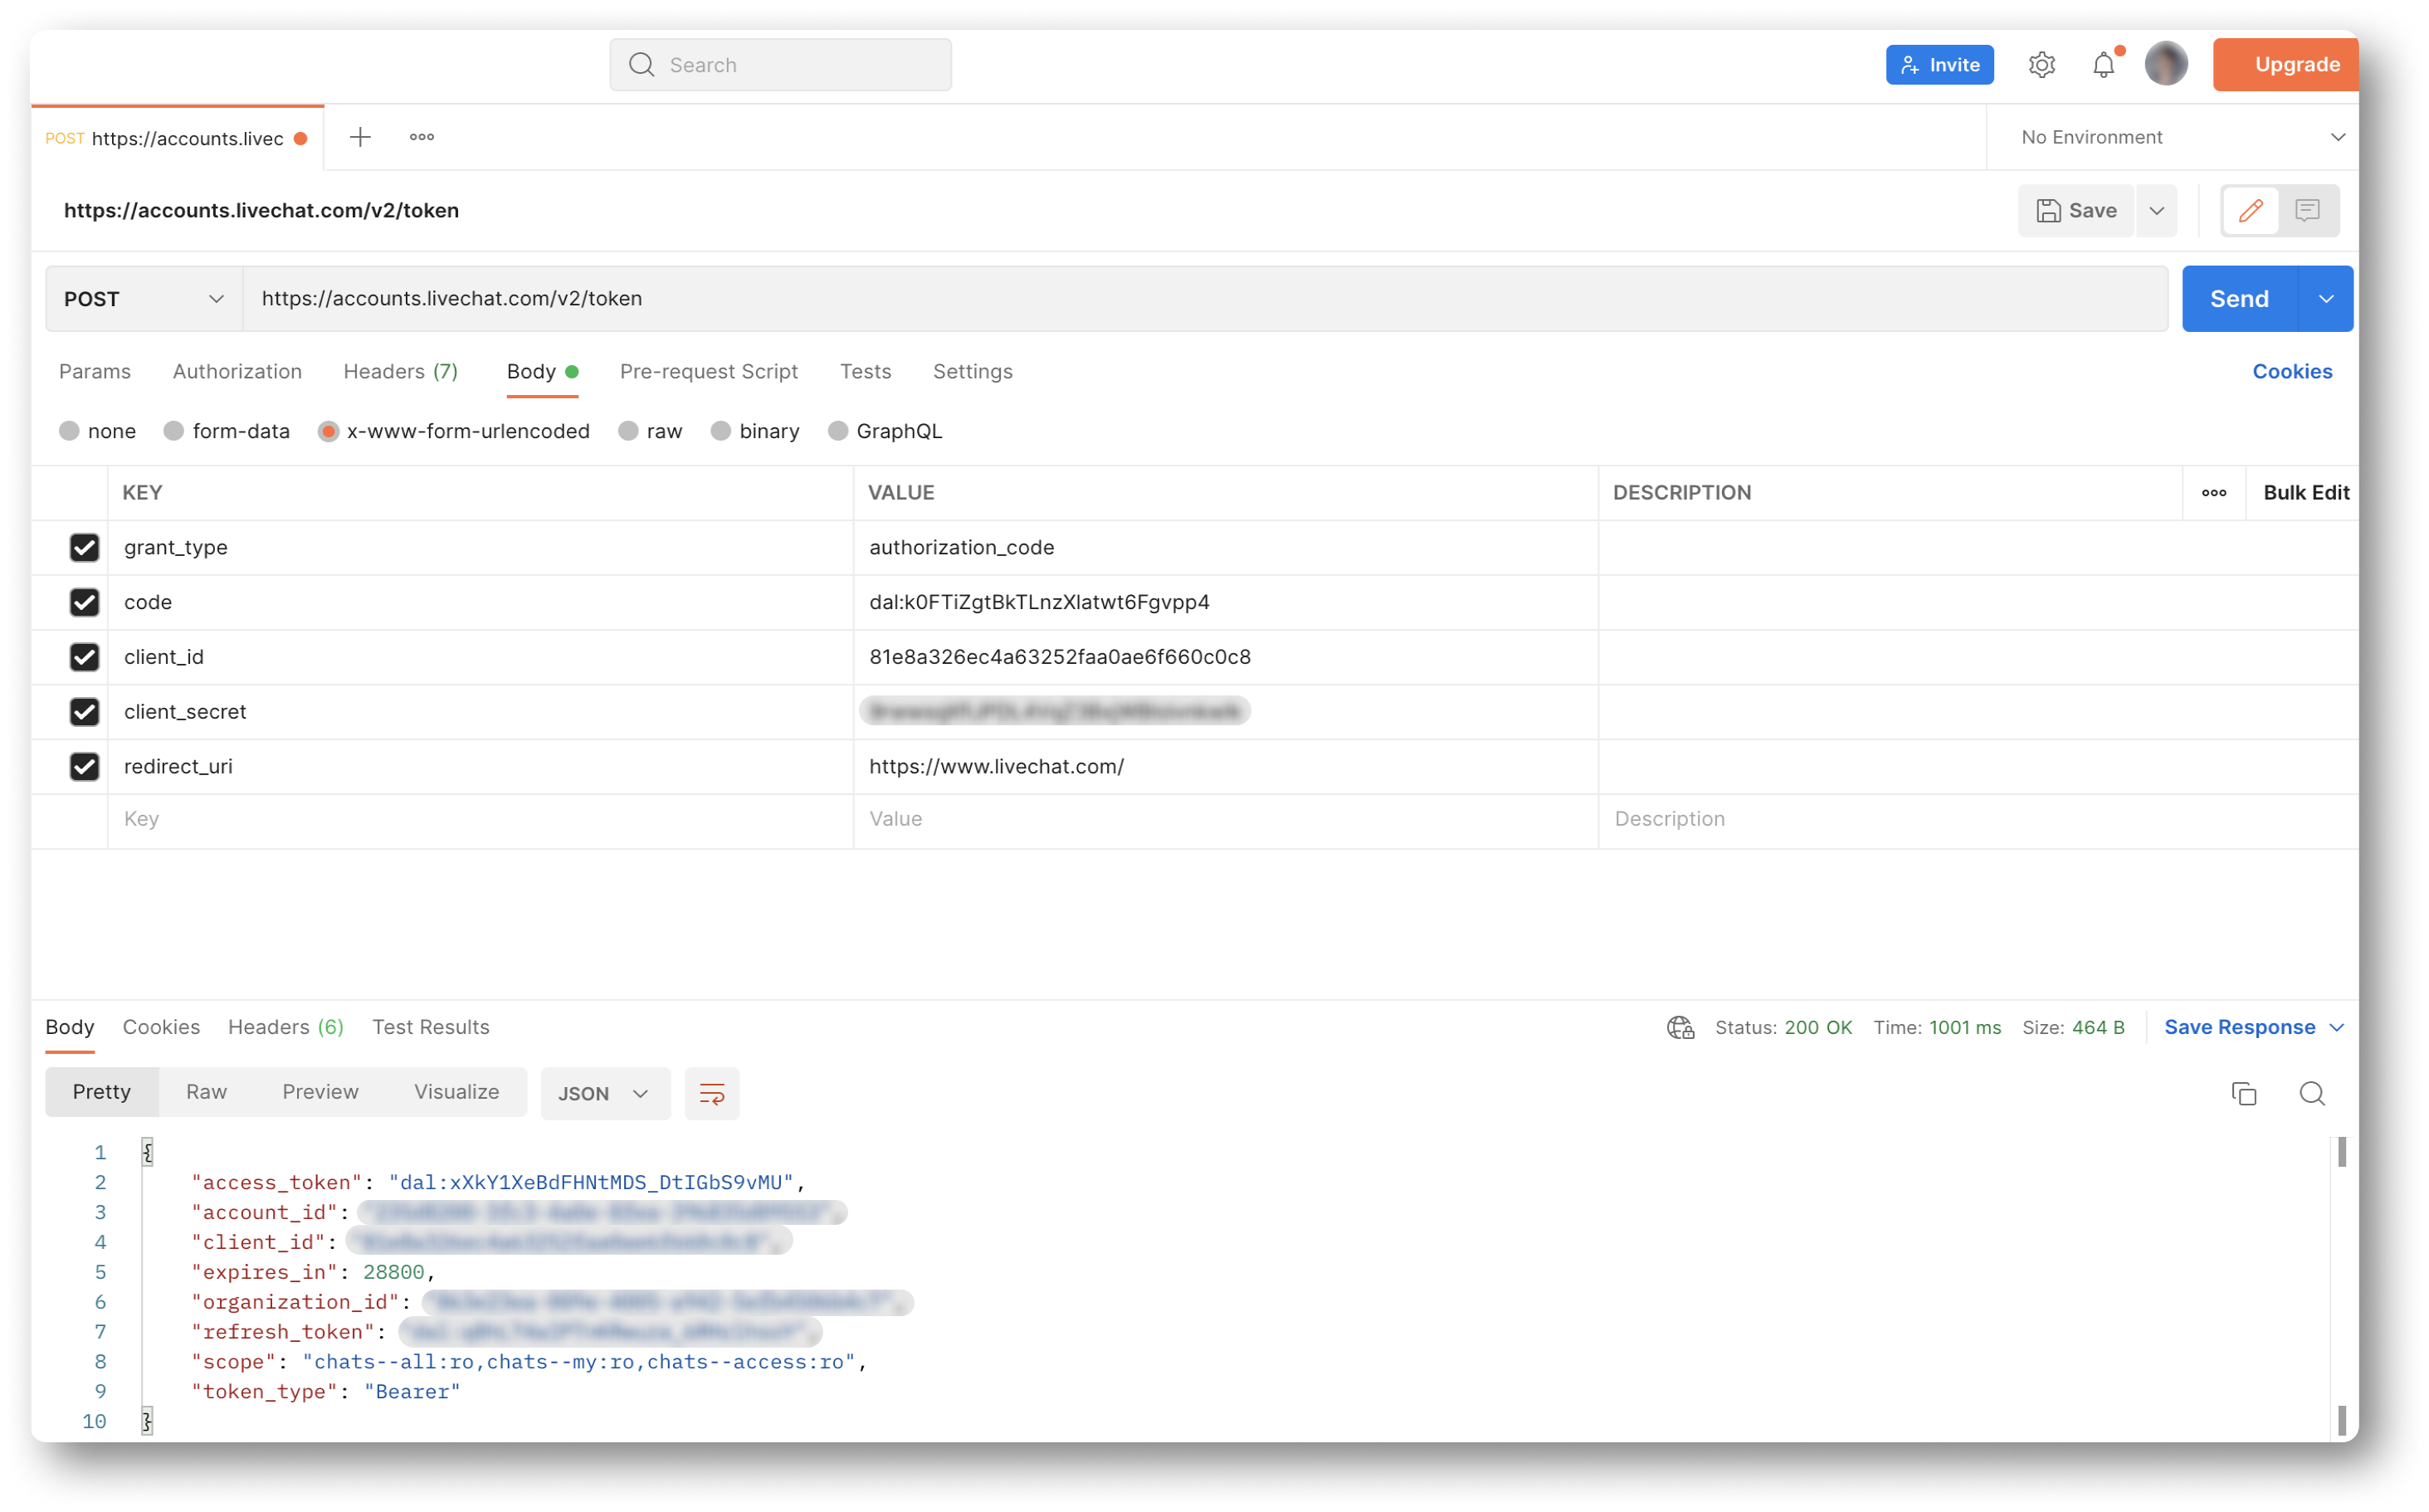This screenshot has height=1512, width=2429.
Task: Click the Bulk Edit button in body table
Action: [x=2302, y=491]
